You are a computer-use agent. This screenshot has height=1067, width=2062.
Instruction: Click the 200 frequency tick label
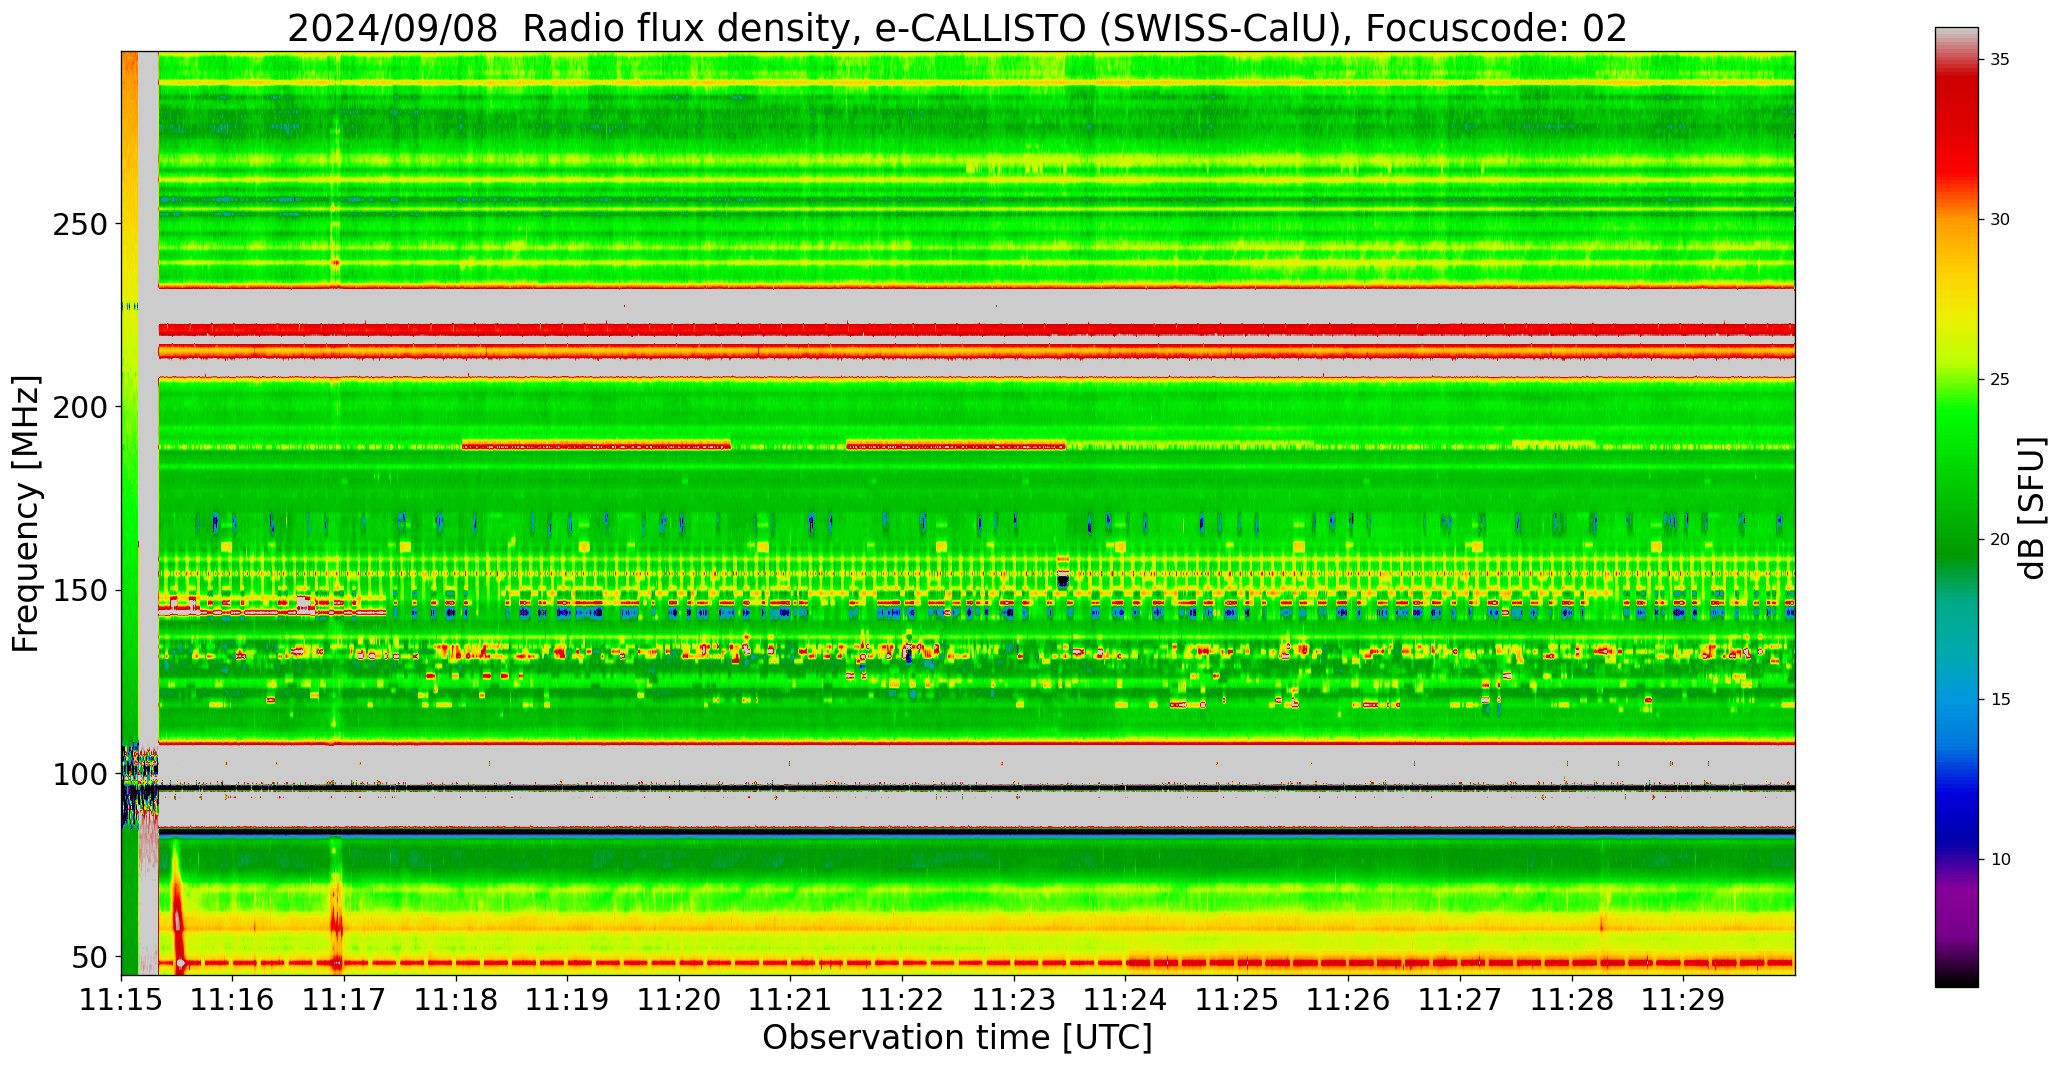pyautogui.click(x=79, y=407)
